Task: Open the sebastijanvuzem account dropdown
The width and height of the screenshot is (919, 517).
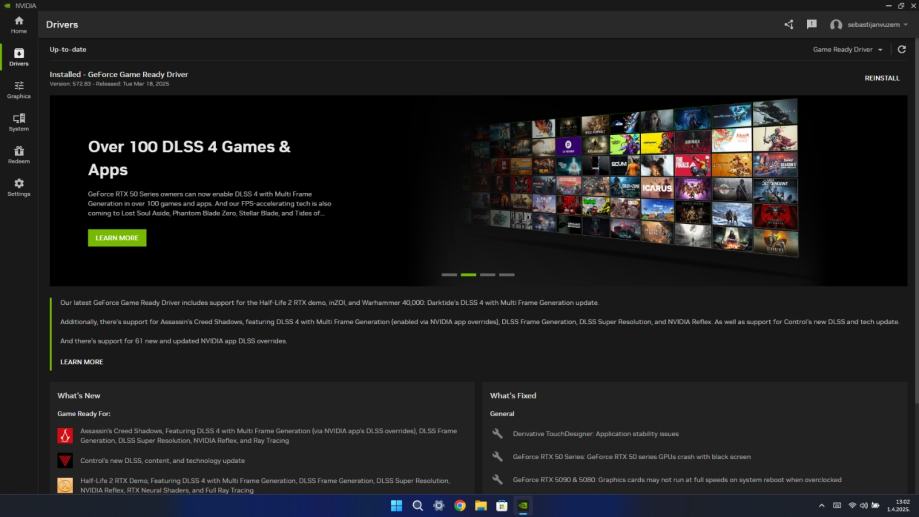Action: [x=879, y=24]
